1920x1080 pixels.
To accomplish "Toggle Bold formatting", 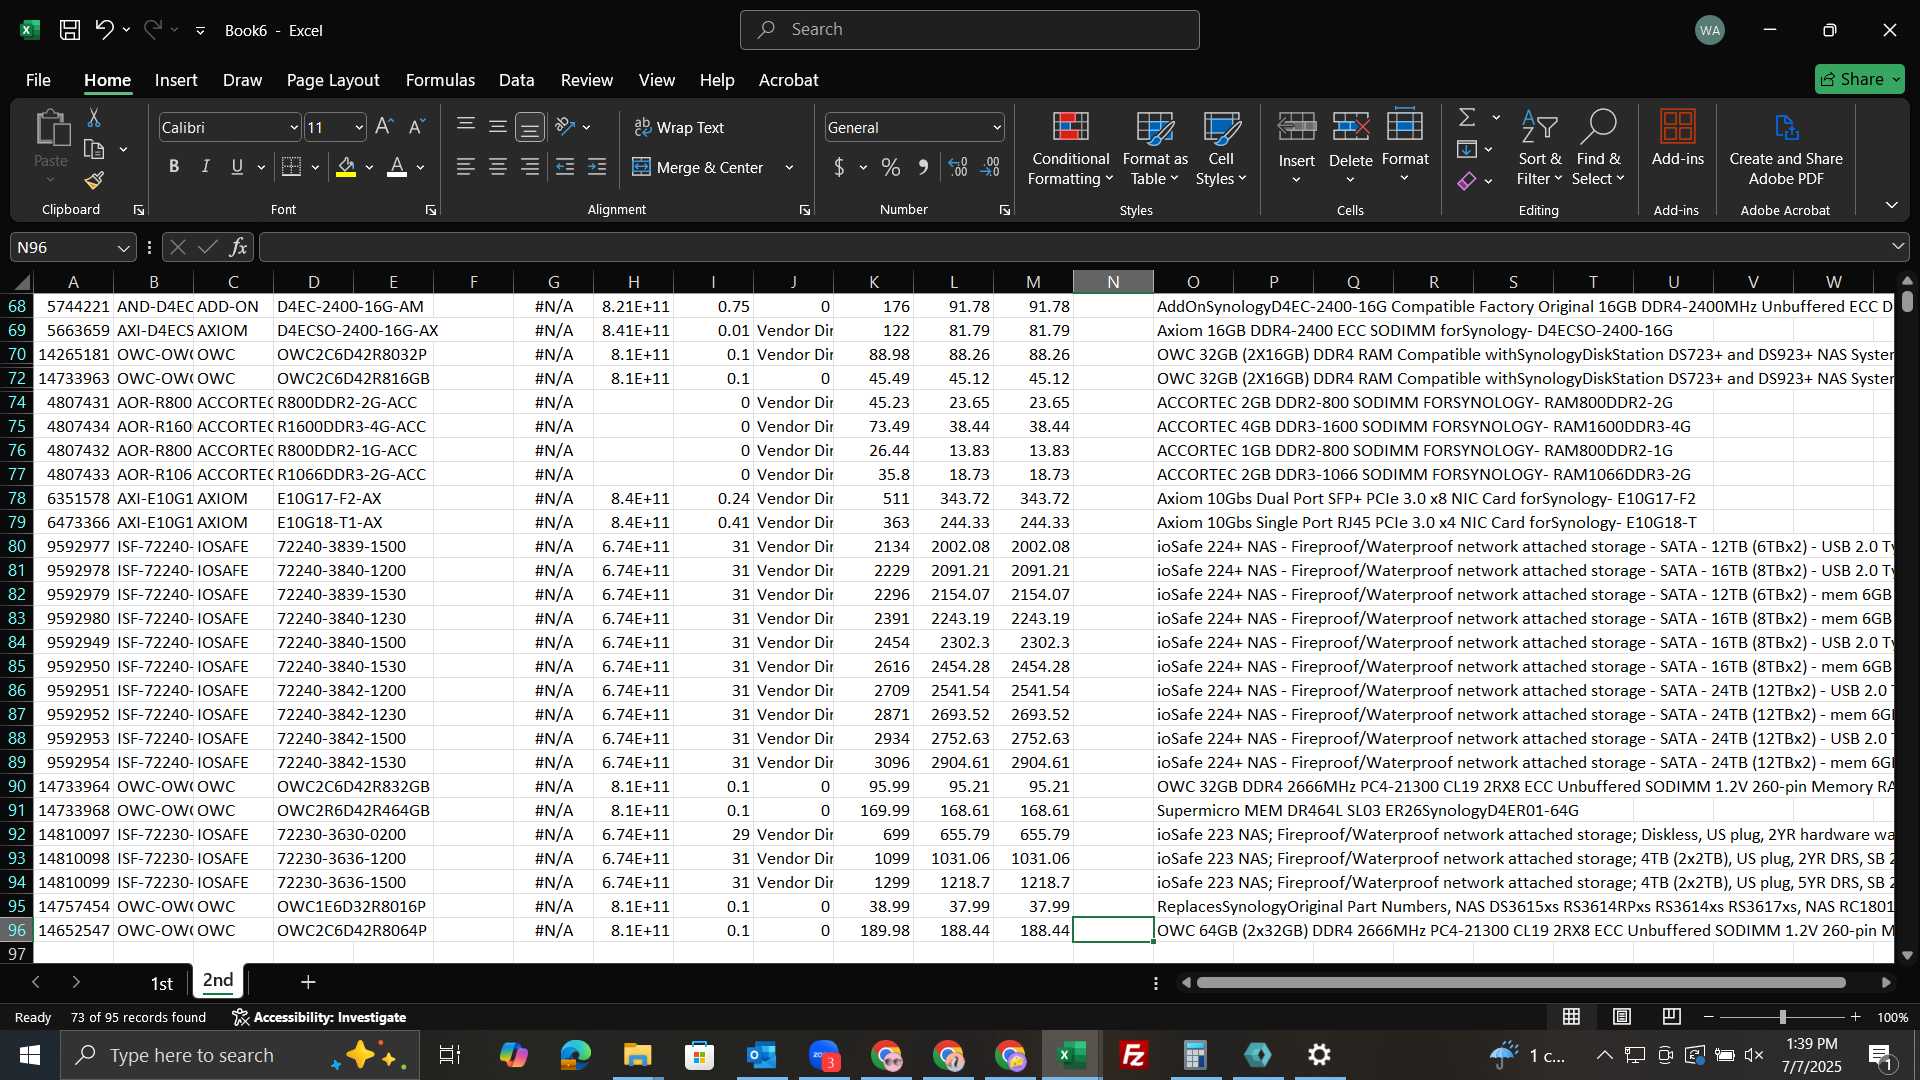I will point(174,167).
